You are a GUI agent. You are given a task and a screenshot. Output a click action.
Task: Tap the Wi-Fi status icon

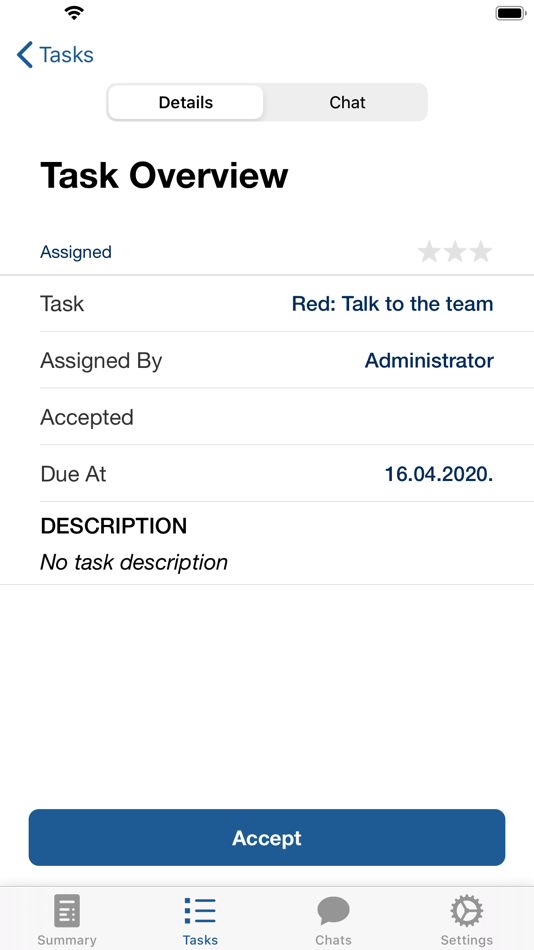pyautogui.click(x=74, y=13)
